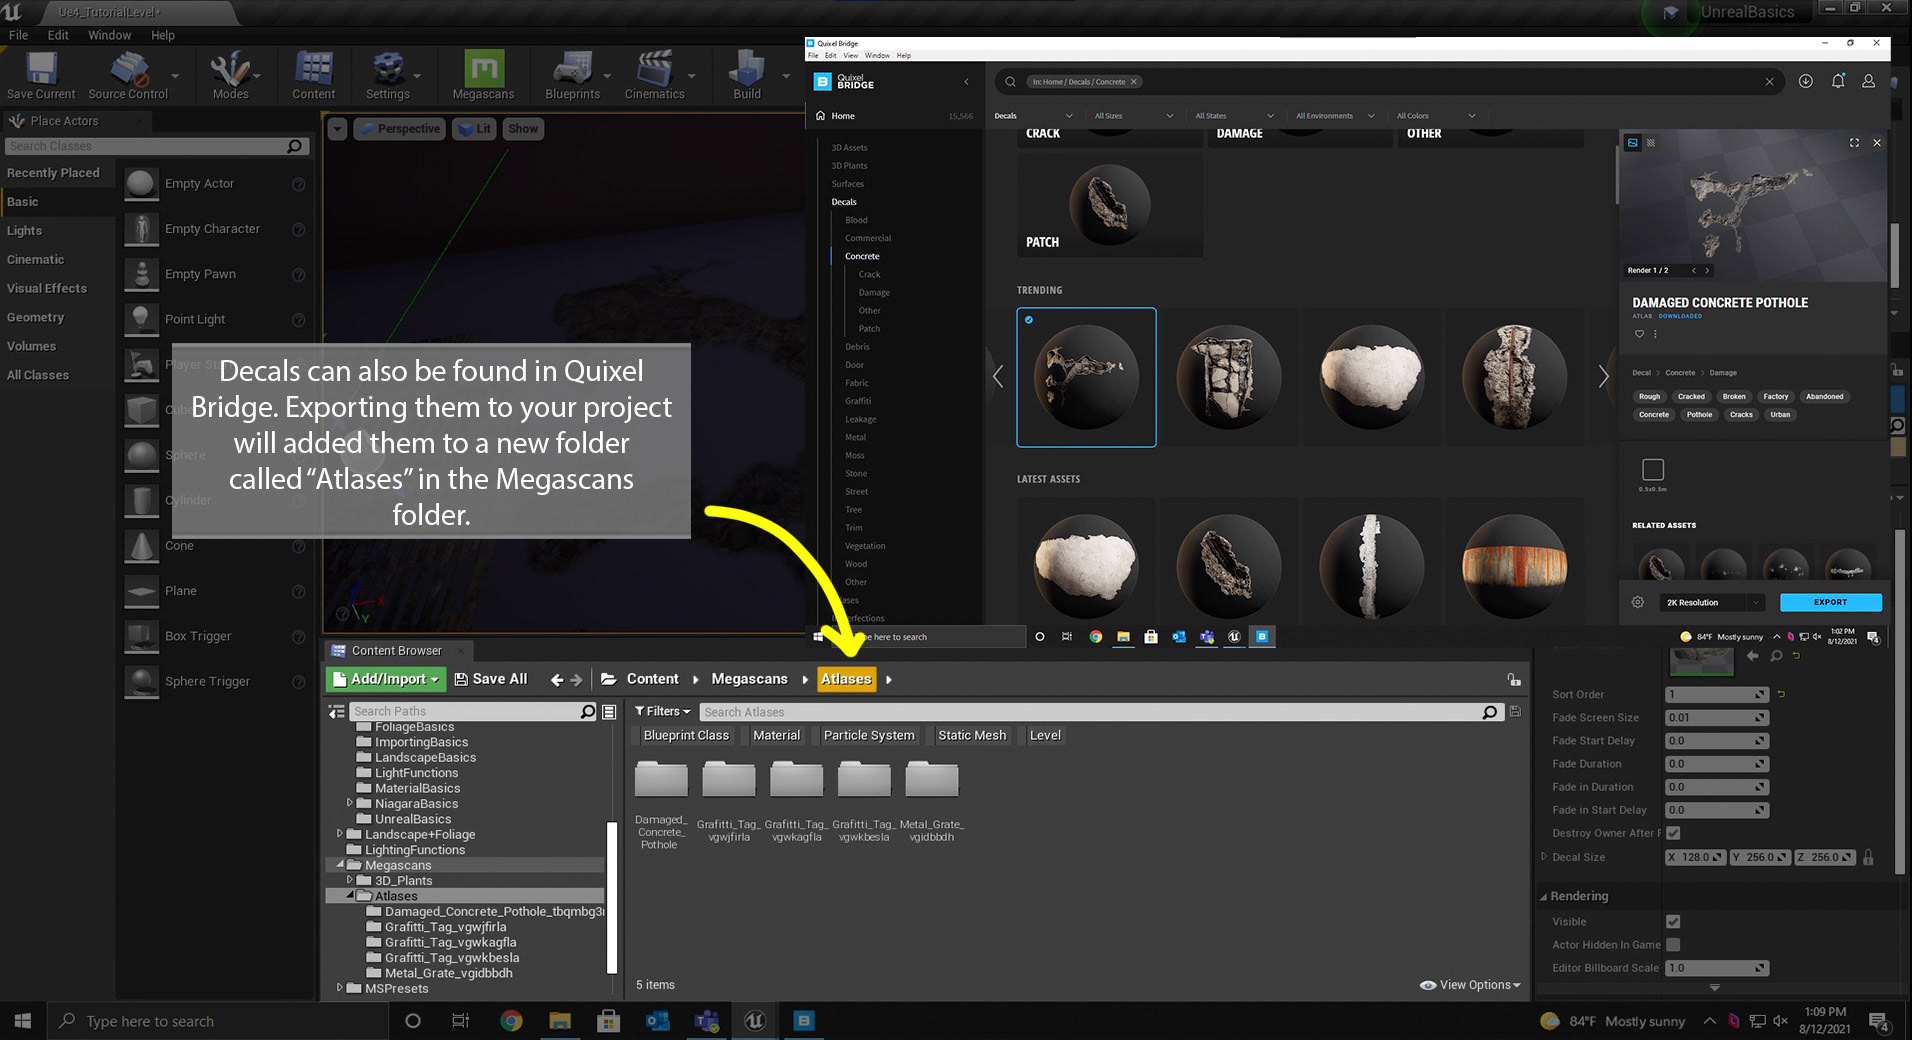1912x1040 pixels.
Task: Toggle sources panel view icon
Action: point(336,712)
